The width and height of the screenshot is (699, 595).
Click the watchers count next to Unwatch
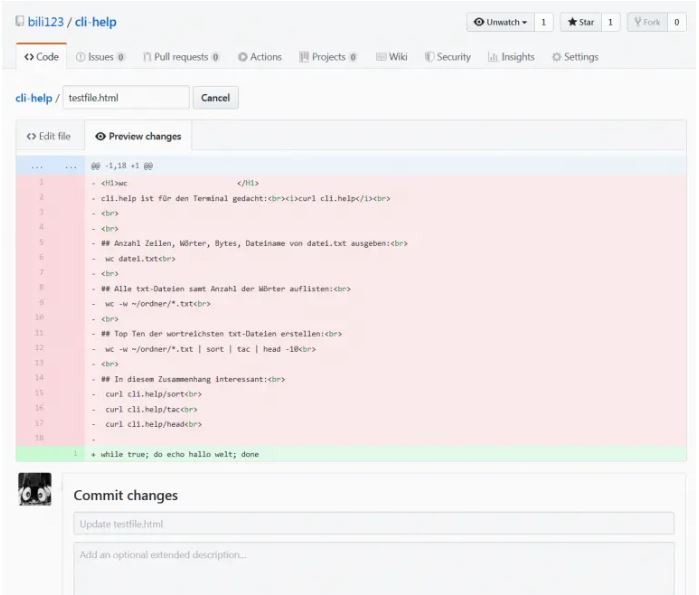coord(543,22)
